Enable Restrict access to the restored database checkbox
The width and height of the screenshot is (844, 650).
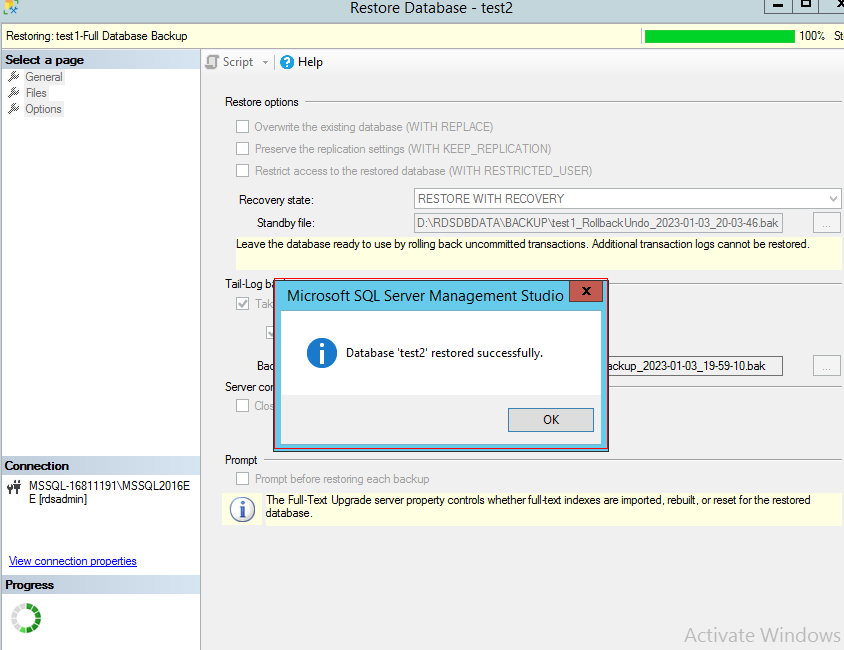(x=243, y=171)
